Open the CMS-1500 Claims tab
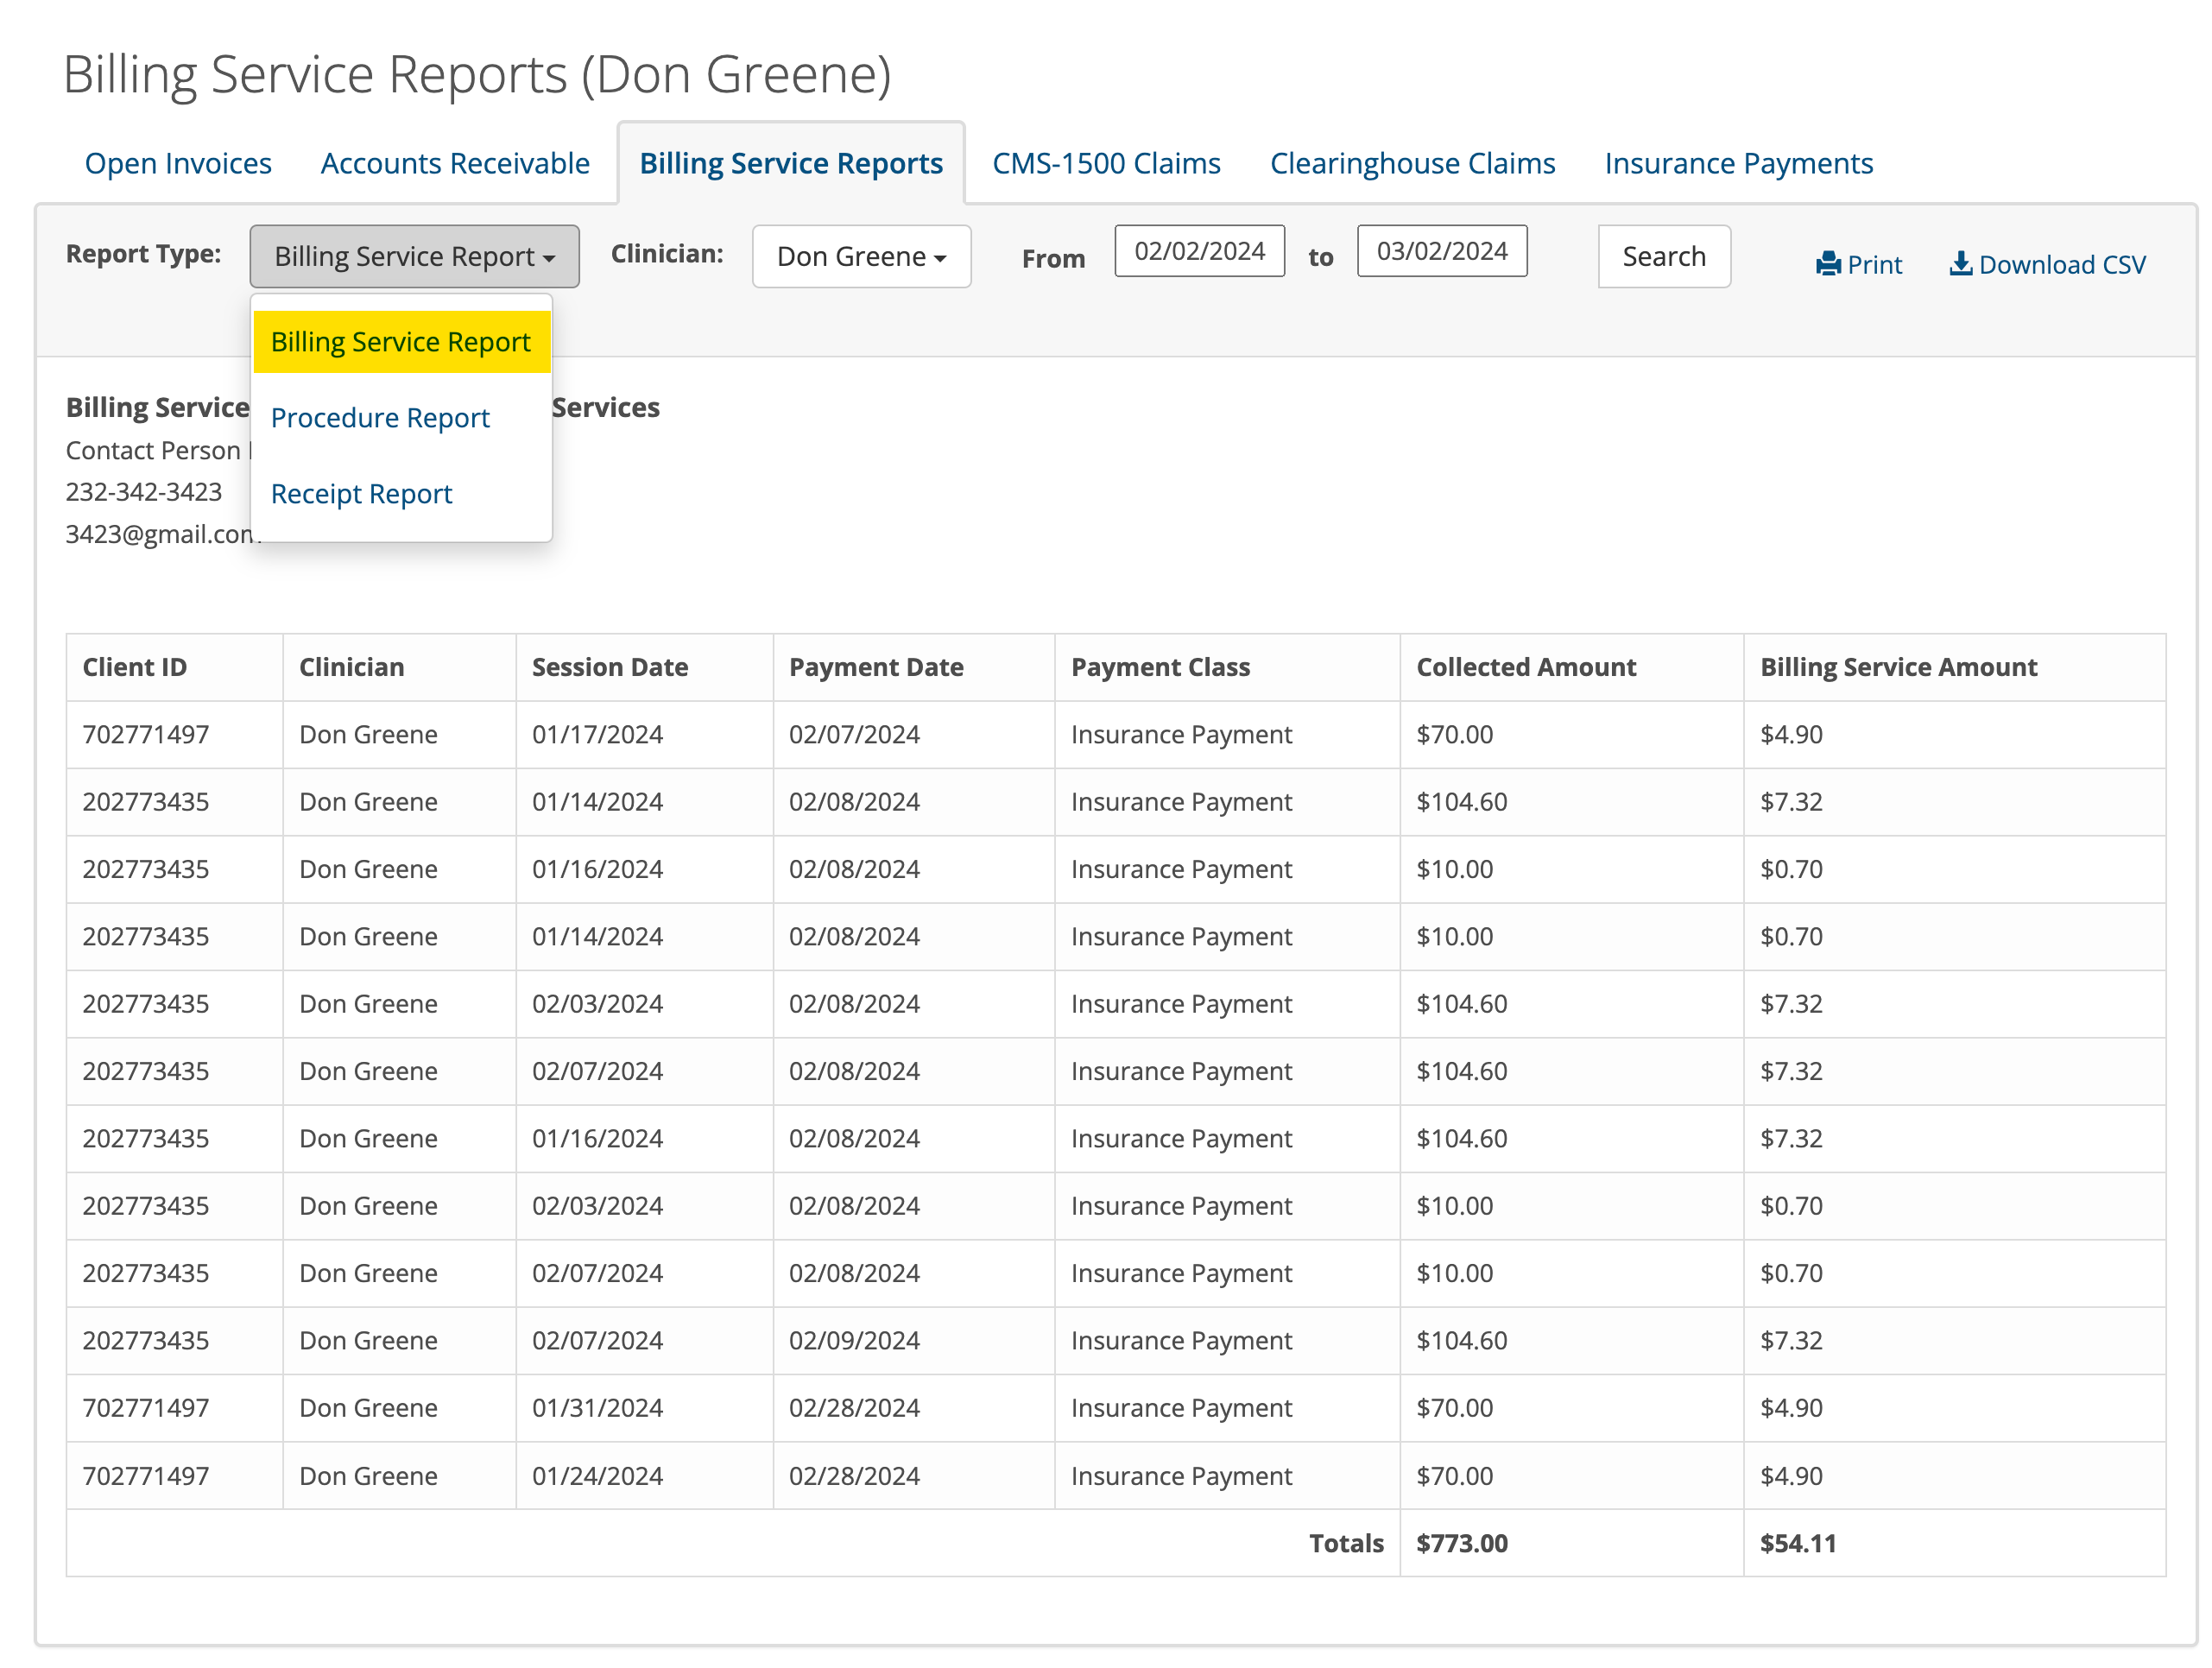 [x=1106, y=163]
